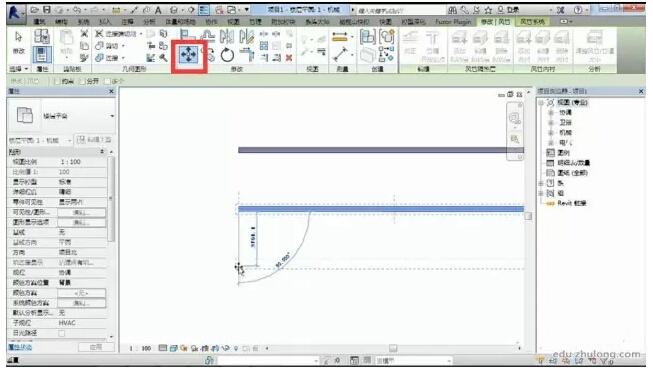Click the Revit application logo button

coord(15,12)
